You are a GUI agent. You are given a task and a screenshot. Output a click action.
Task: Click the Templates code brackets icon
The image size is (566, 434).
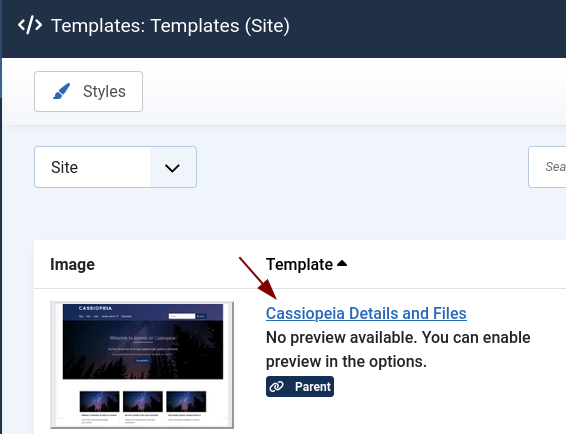tap(30, 25)
